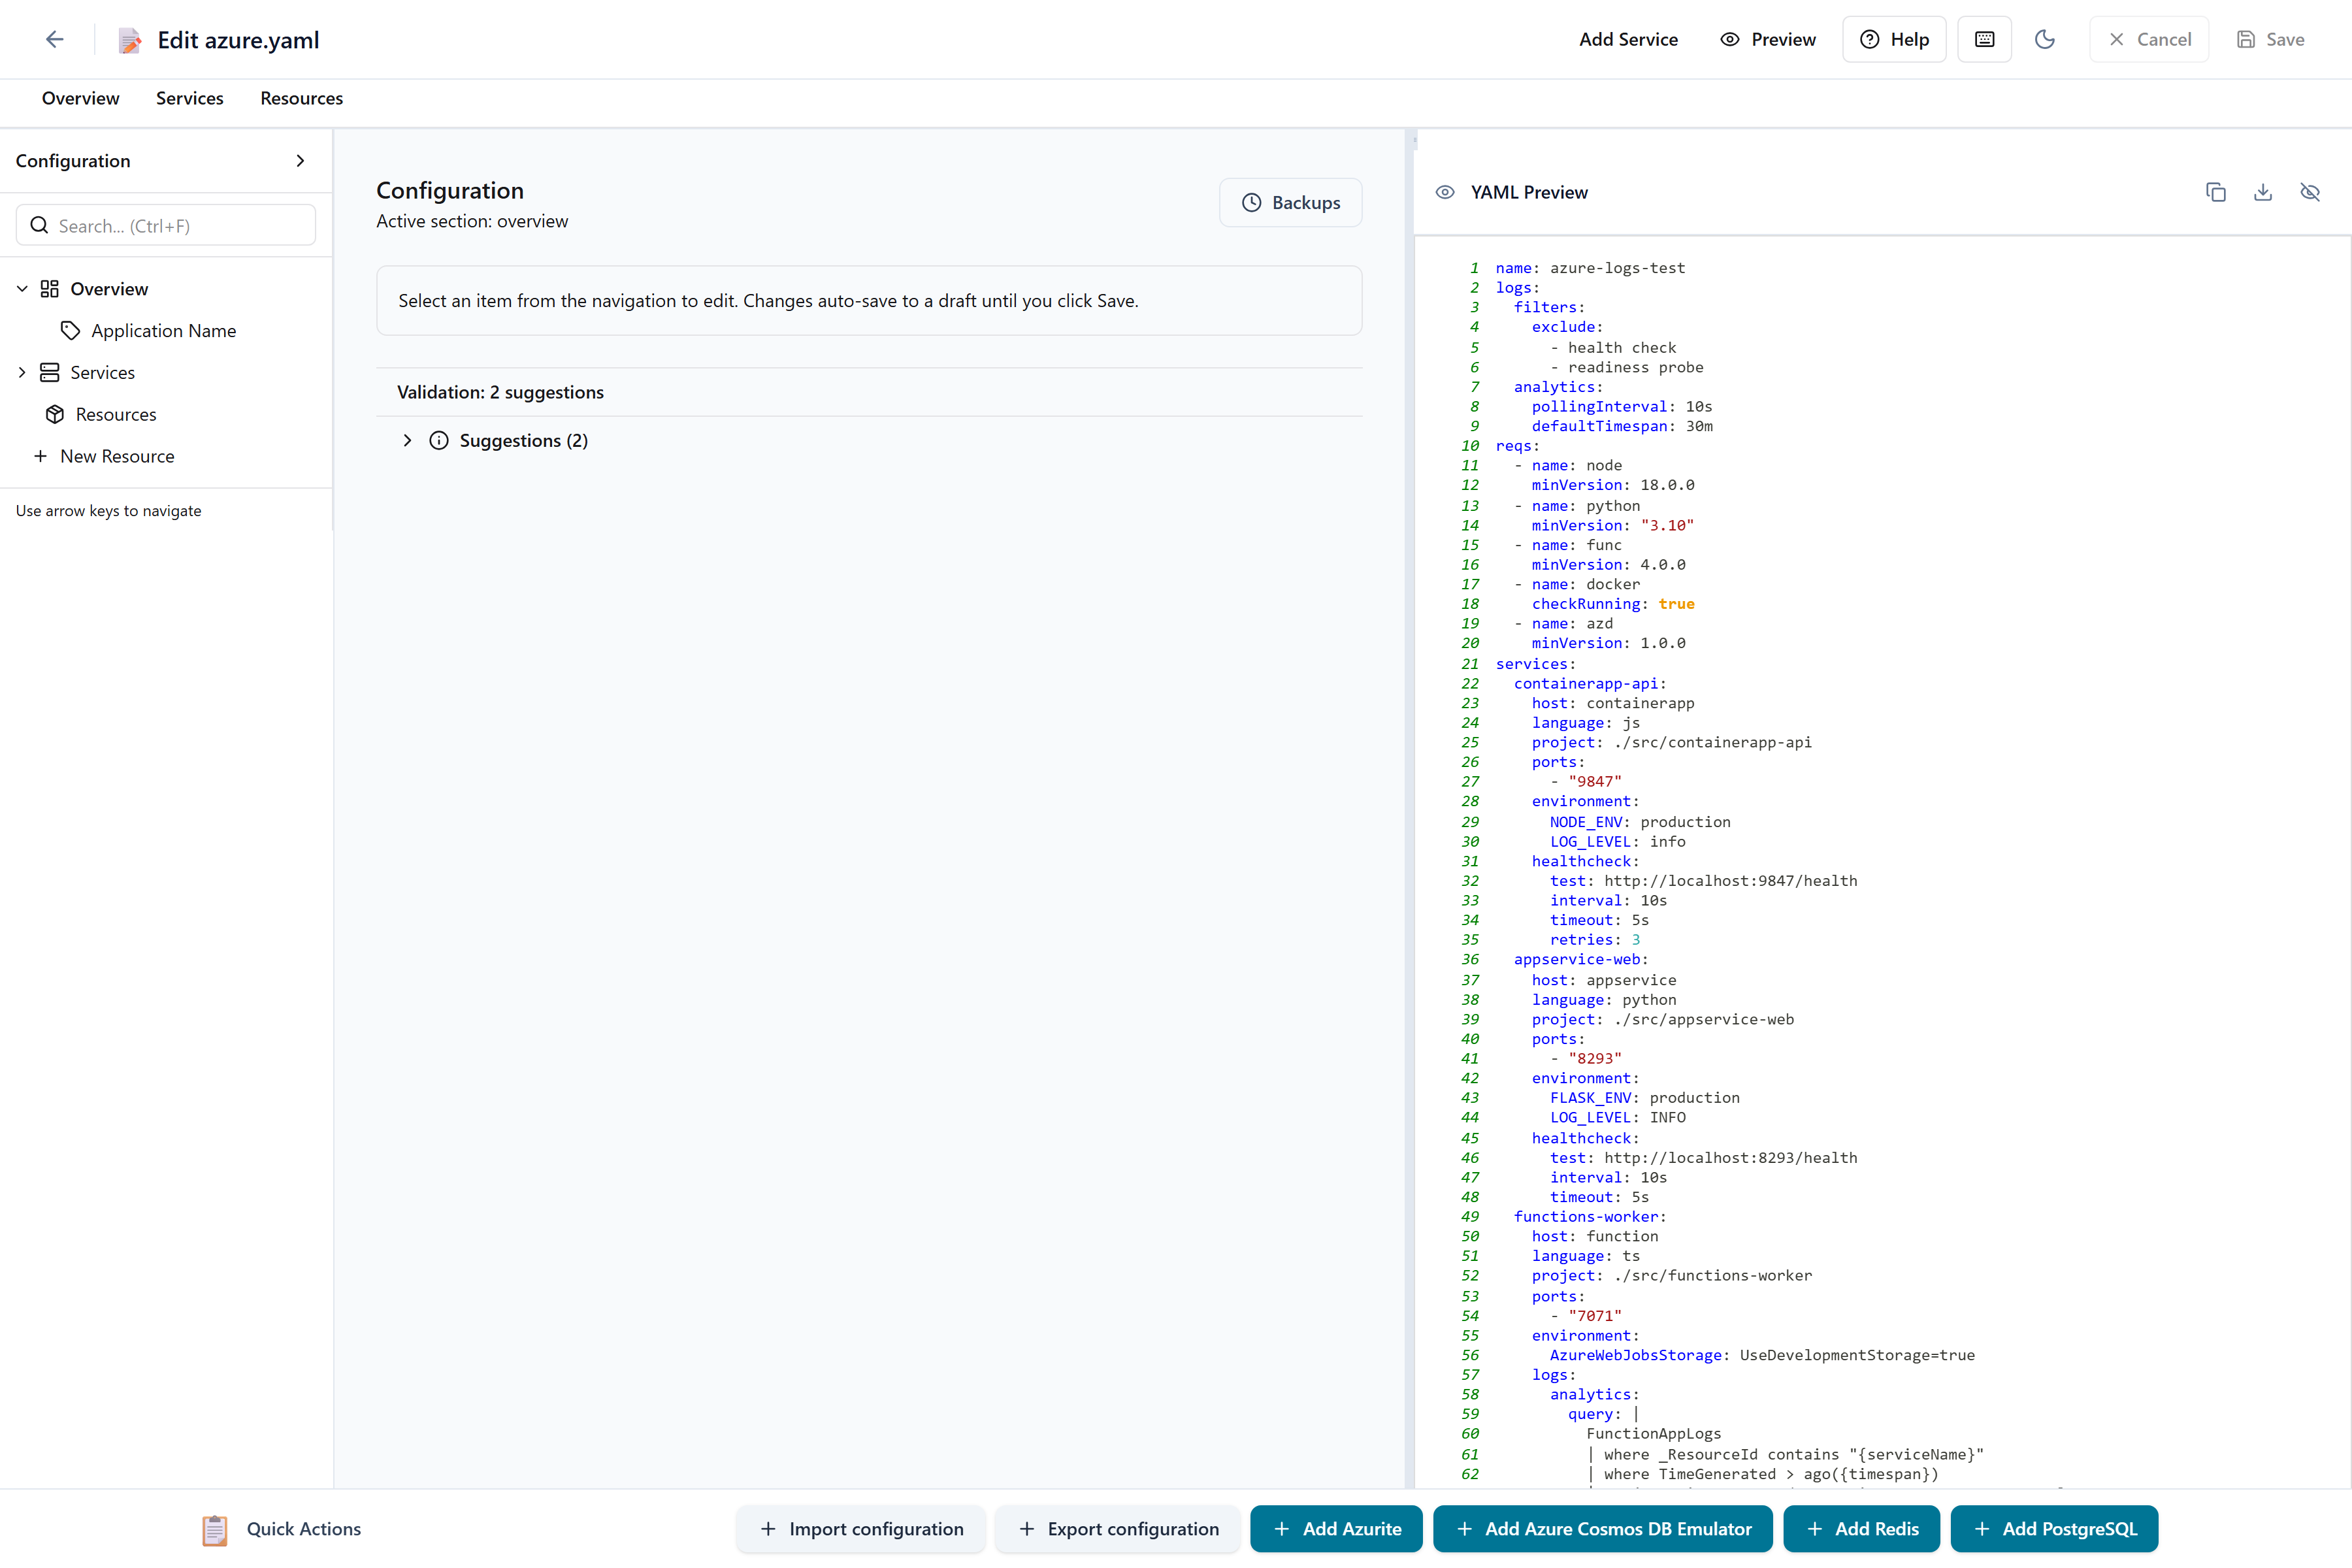Open Help from the top bar
Viewport: 2352px width, 1568px height.
1893,39
